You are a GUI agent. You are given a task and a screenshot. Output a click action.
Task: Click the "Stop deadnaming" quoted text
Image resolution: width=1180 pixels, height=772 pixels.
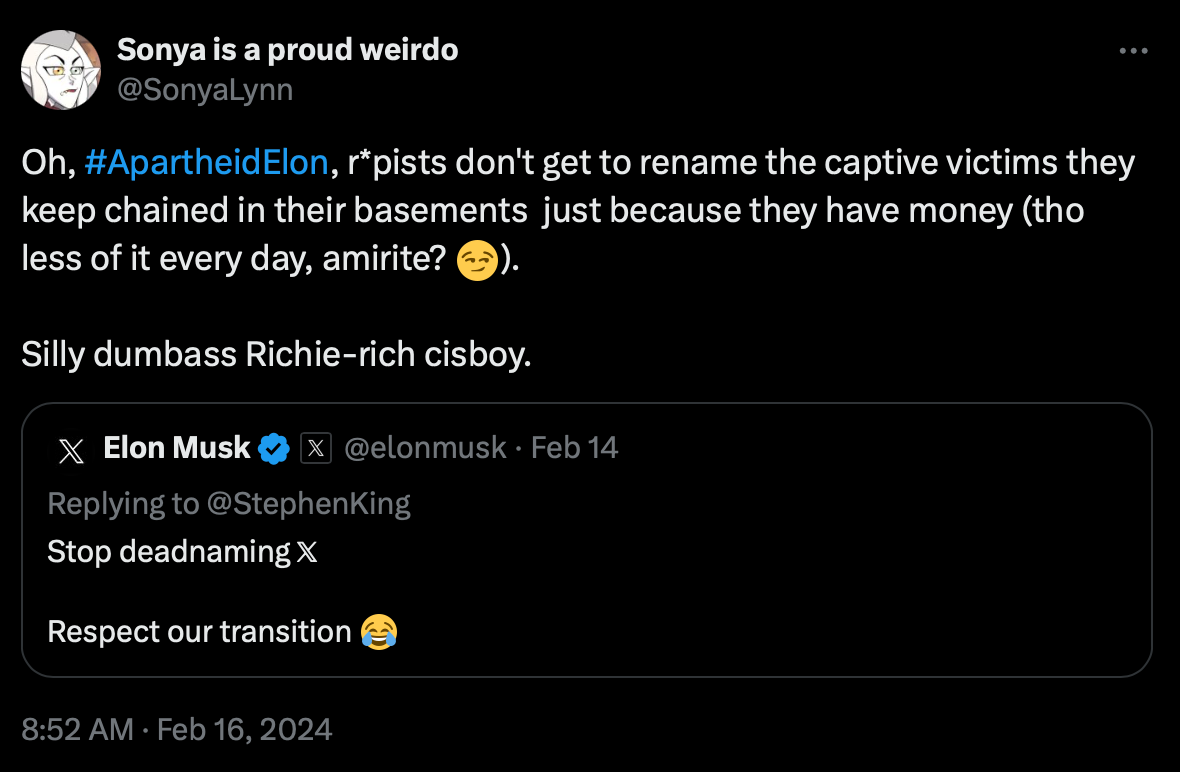point(168,552)
